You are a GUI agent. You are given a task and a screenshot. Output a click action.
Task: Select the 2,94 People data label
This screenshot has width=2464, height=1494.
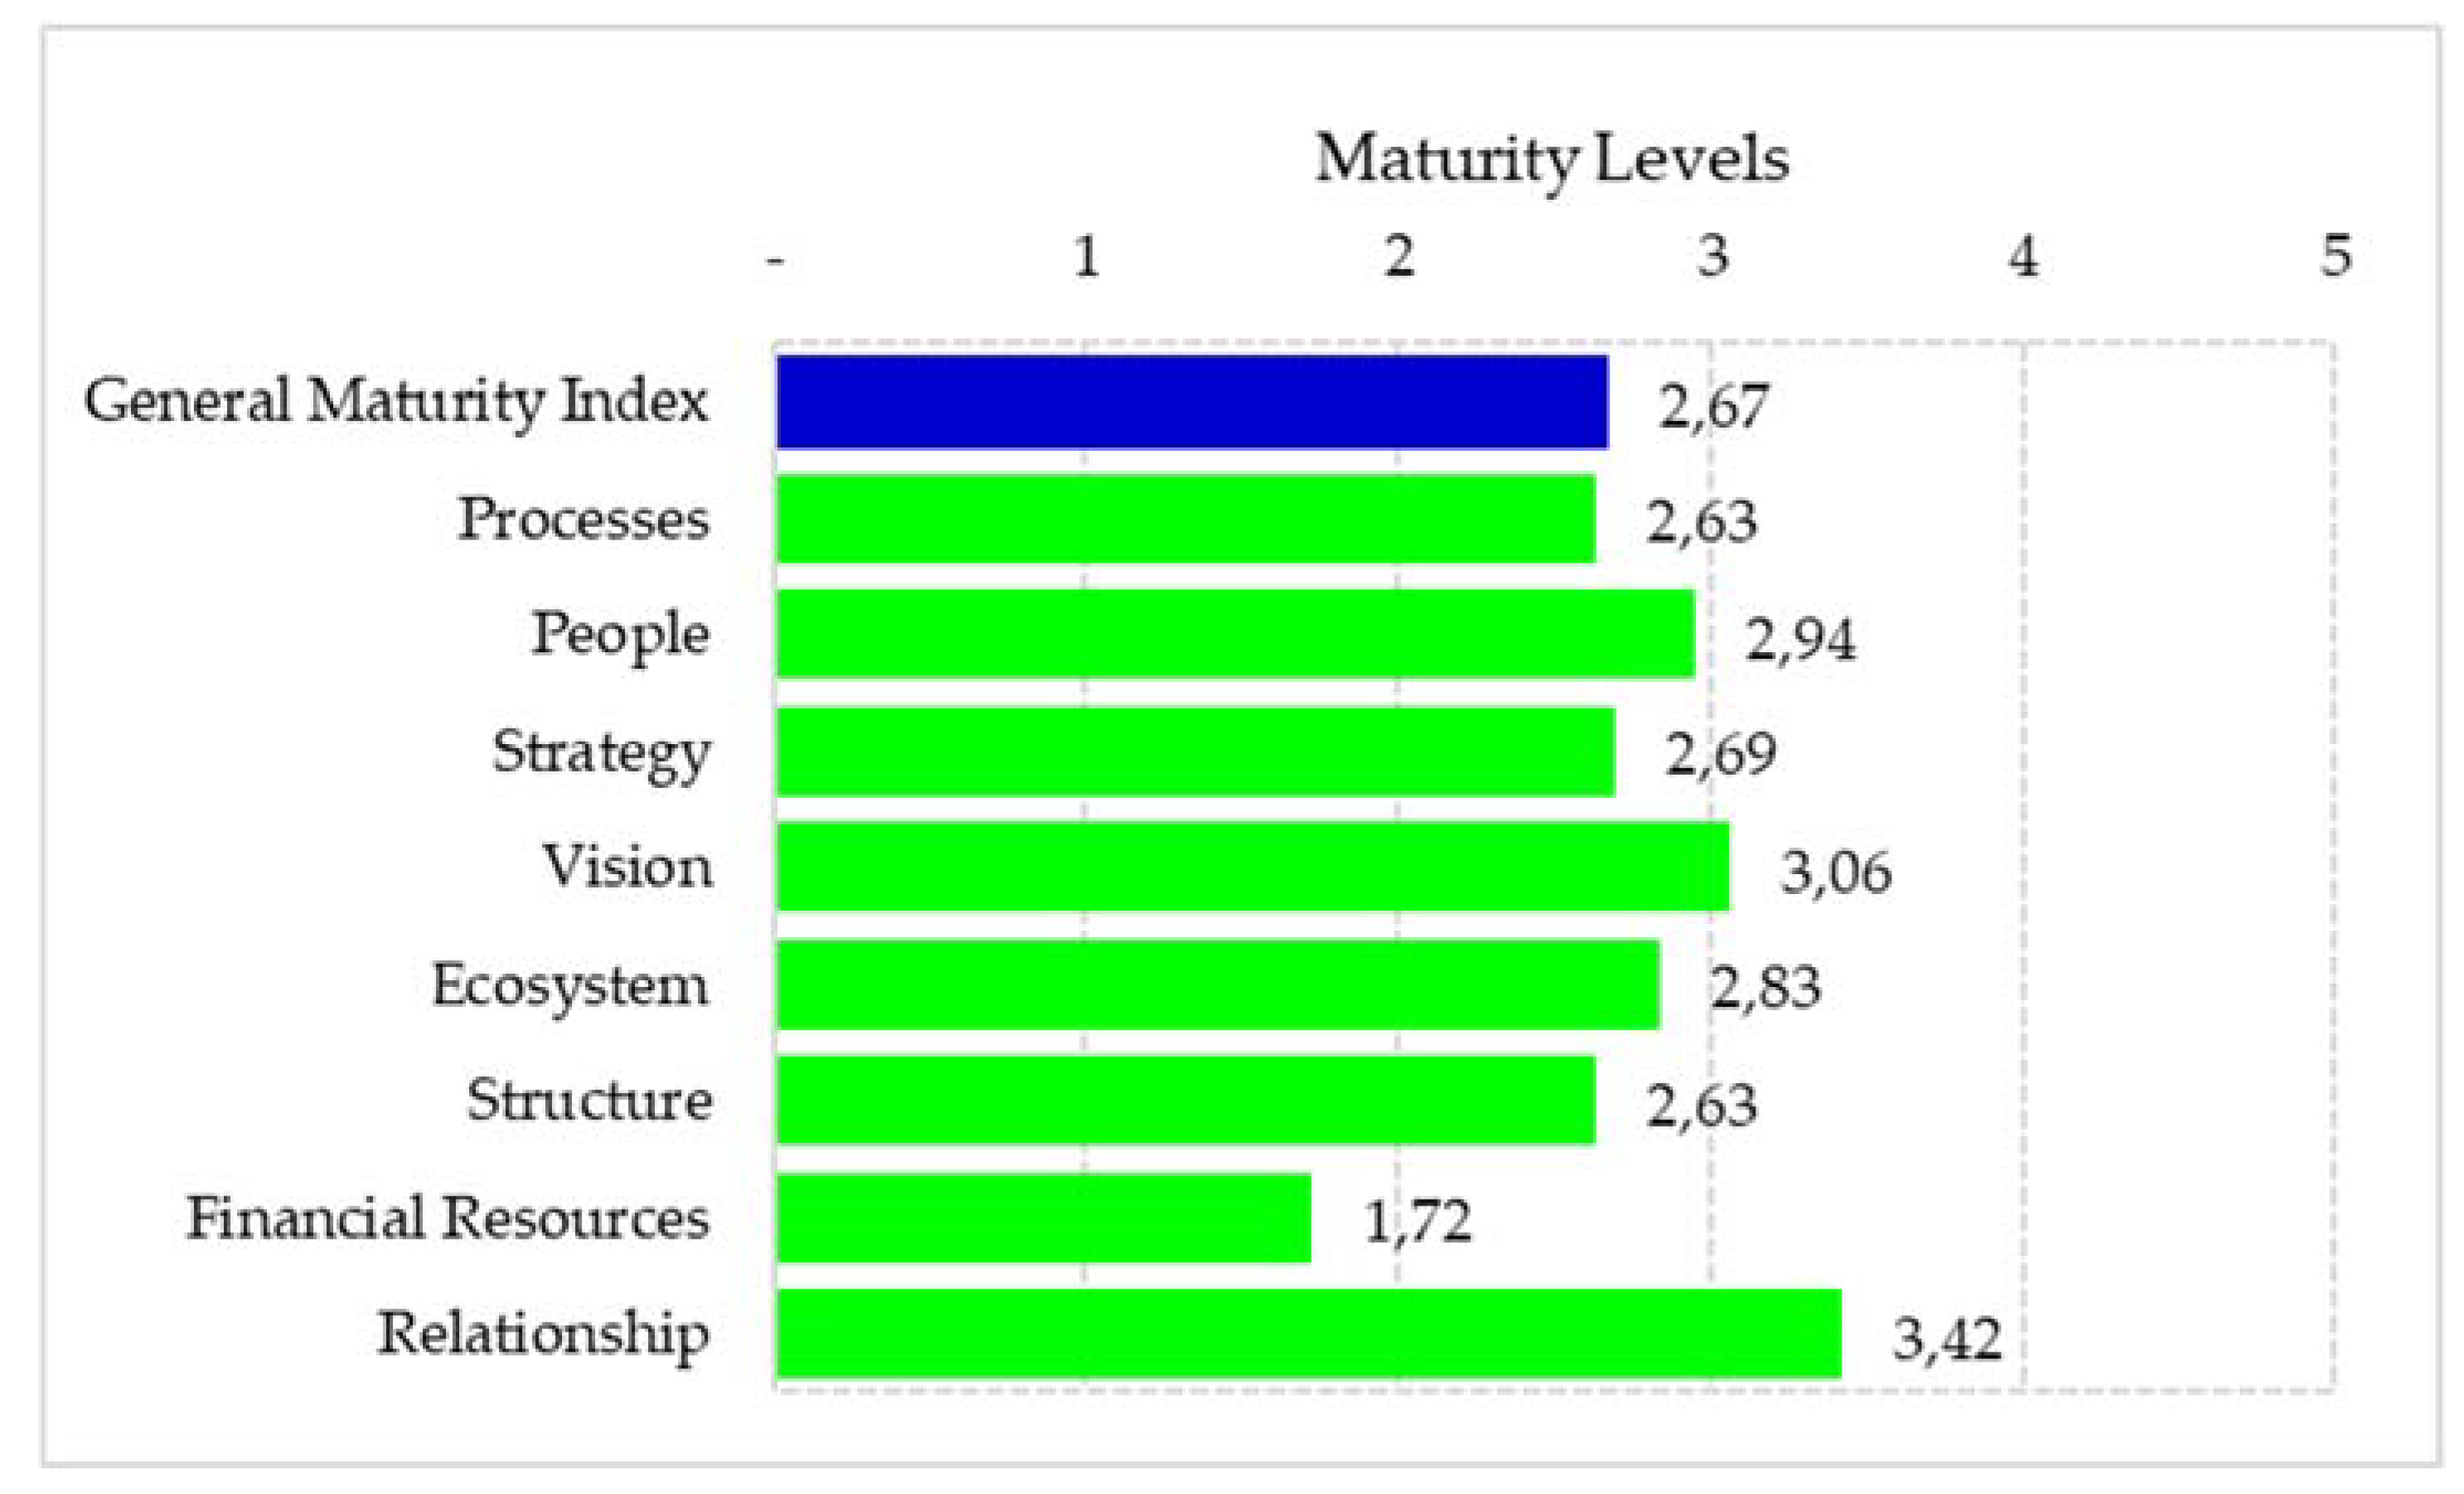coord(1800,639)
